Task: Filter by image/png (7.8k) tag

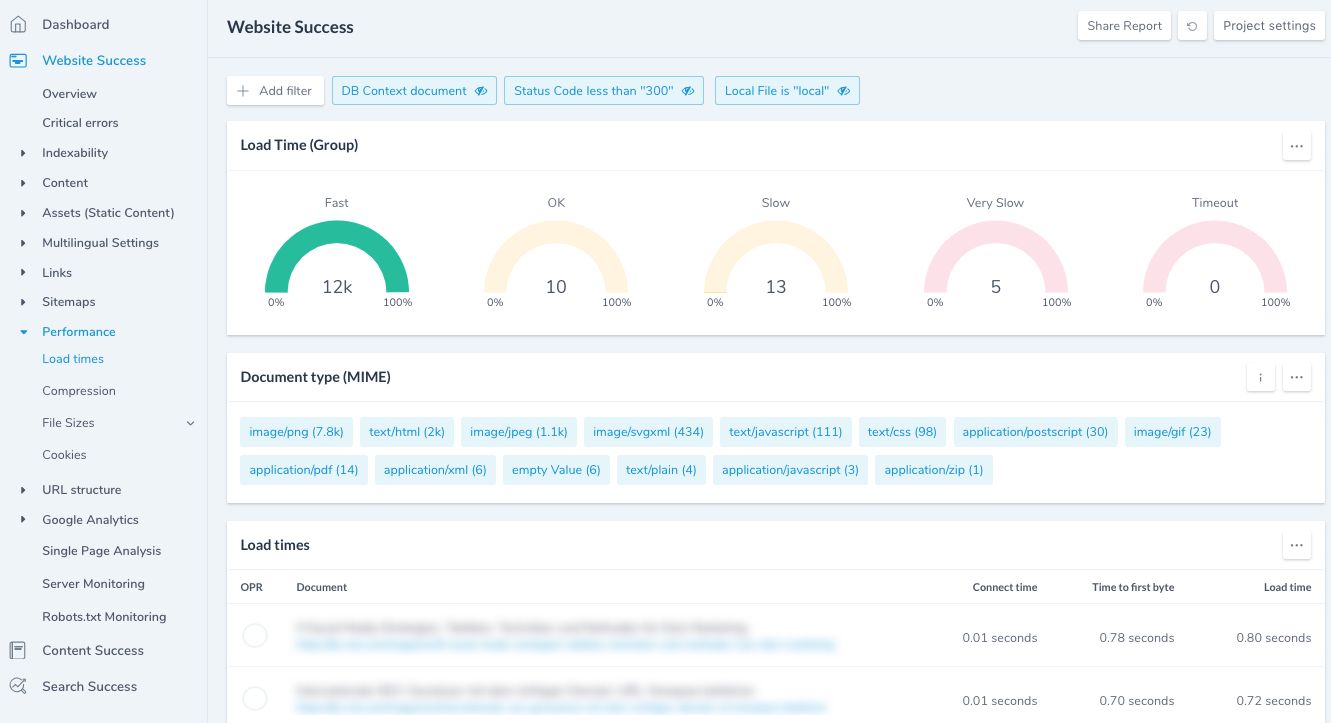Action: (x=296, y=432)
